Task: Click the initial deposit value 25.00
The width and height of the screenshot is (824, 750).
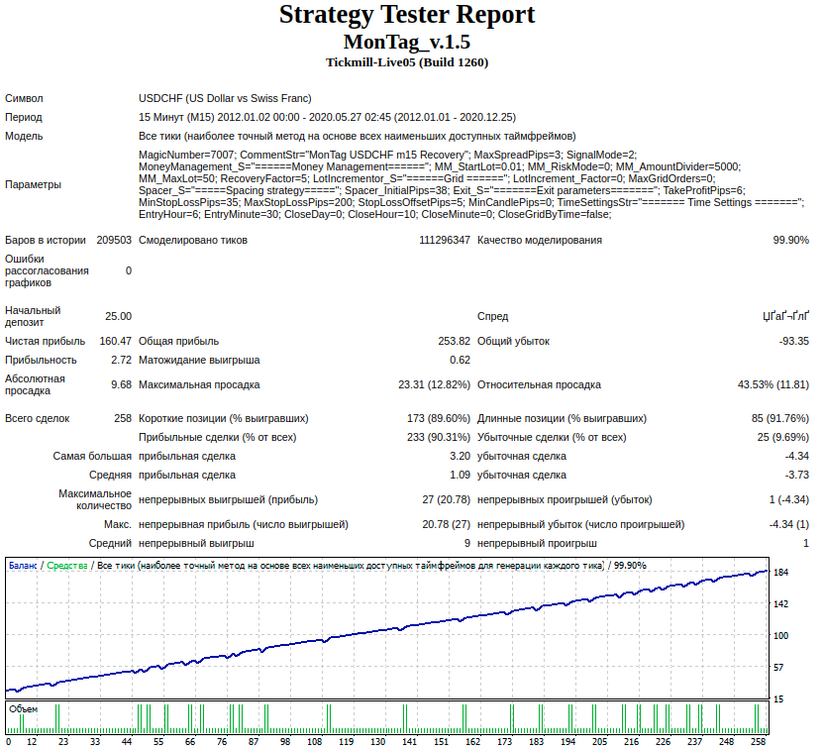Action: pyautogui.click(x=118, y=316)
